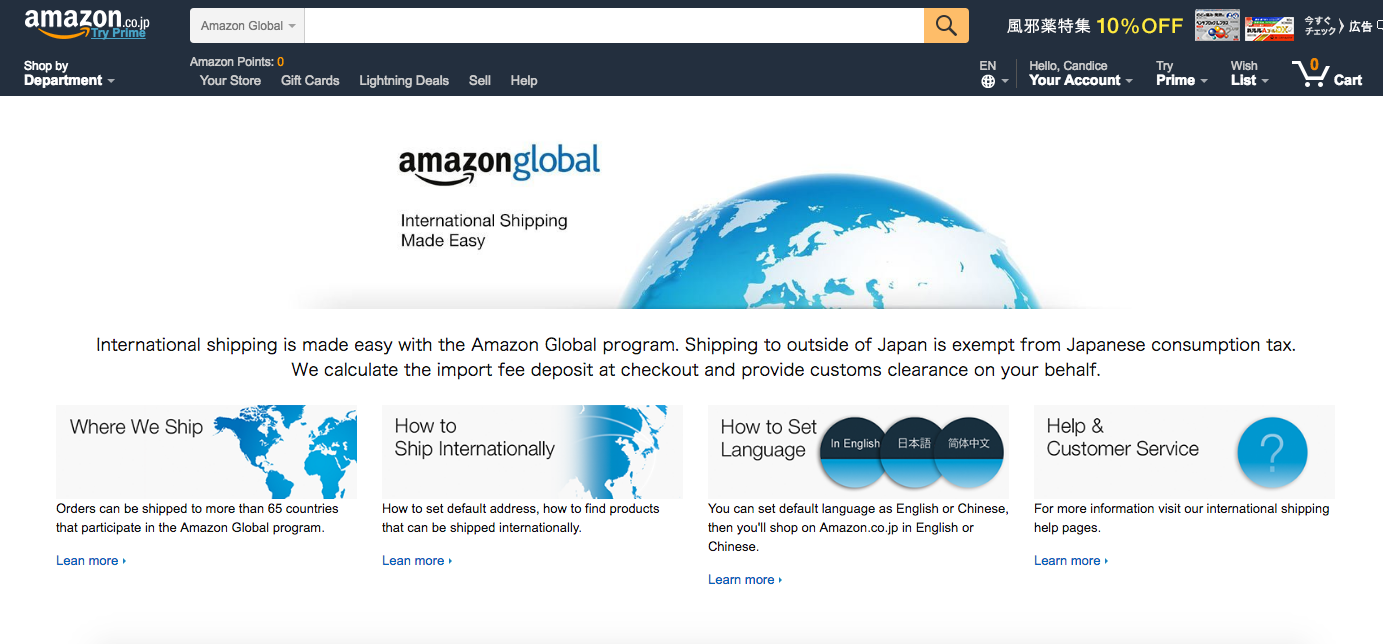Open the Amazon Global search category dropdown
Viewport: 1383px width, 644px height.
pos(248,26)
